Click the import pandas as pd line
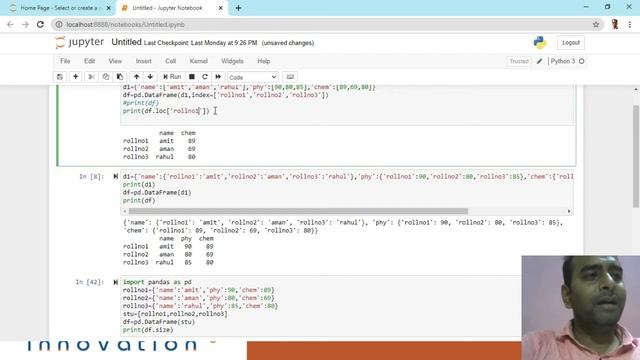The height and width of the screenshot is (360, 640). pyautogui.click(x=157, y=282)
